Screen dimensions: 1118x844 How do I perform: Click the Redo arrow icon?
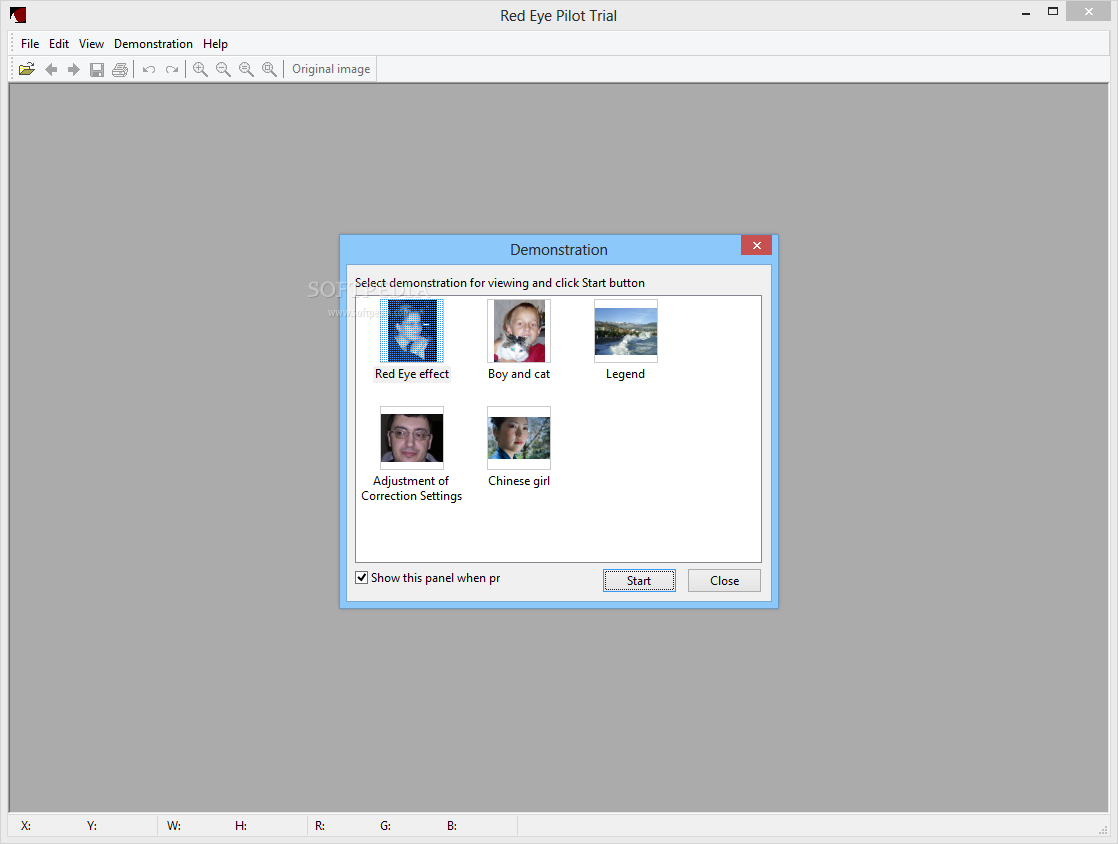click(172, 69)
